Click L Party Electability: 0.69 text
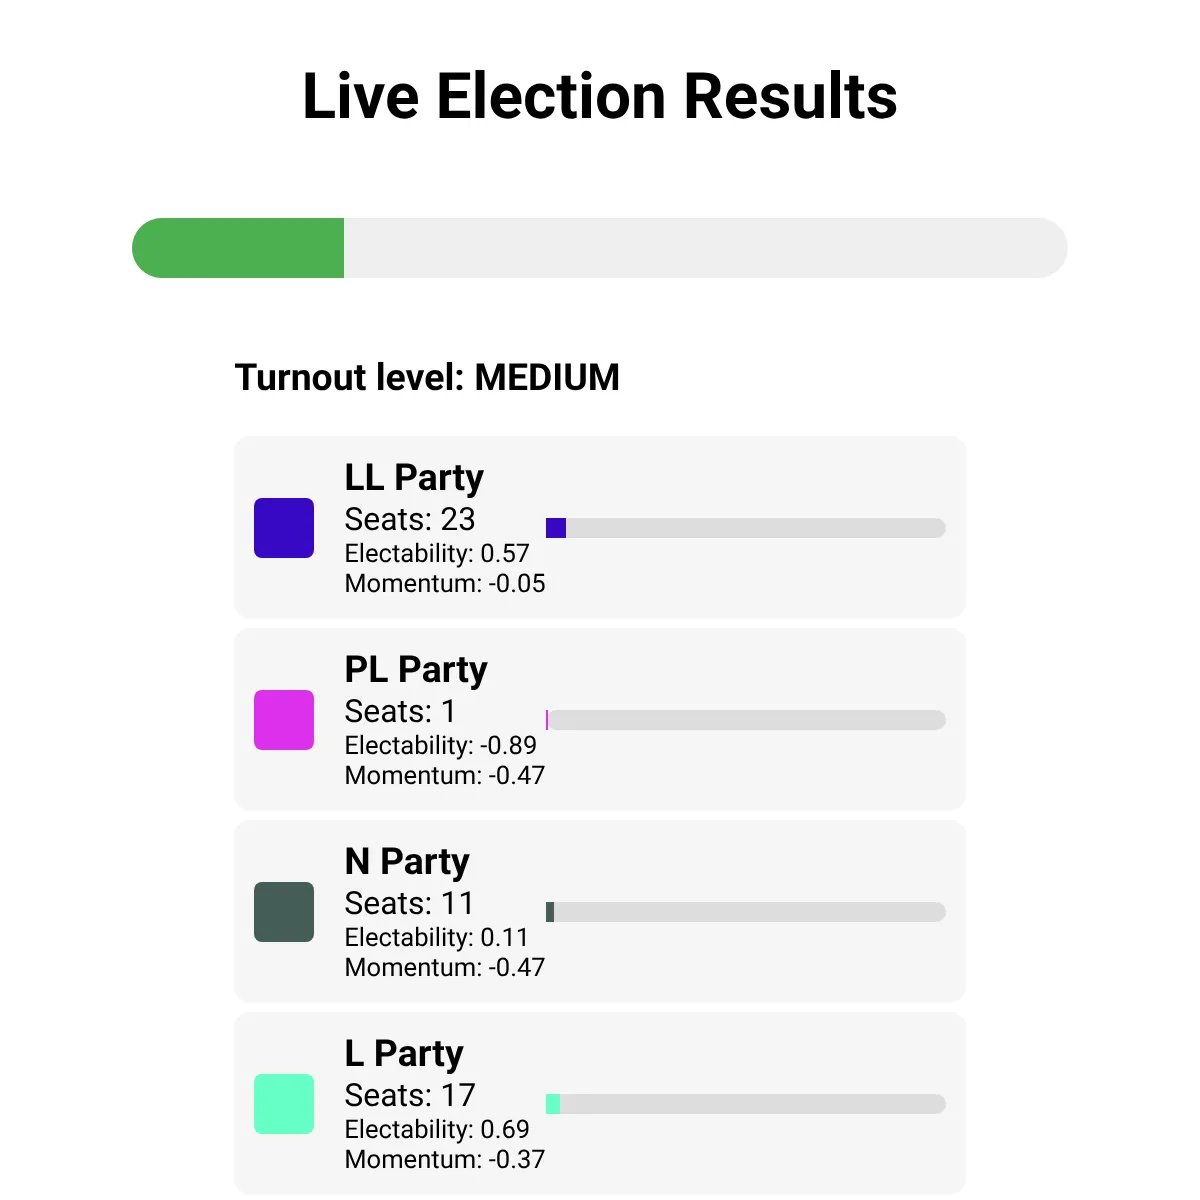Screen dimensions: 1200x1200 point(437,1130)
